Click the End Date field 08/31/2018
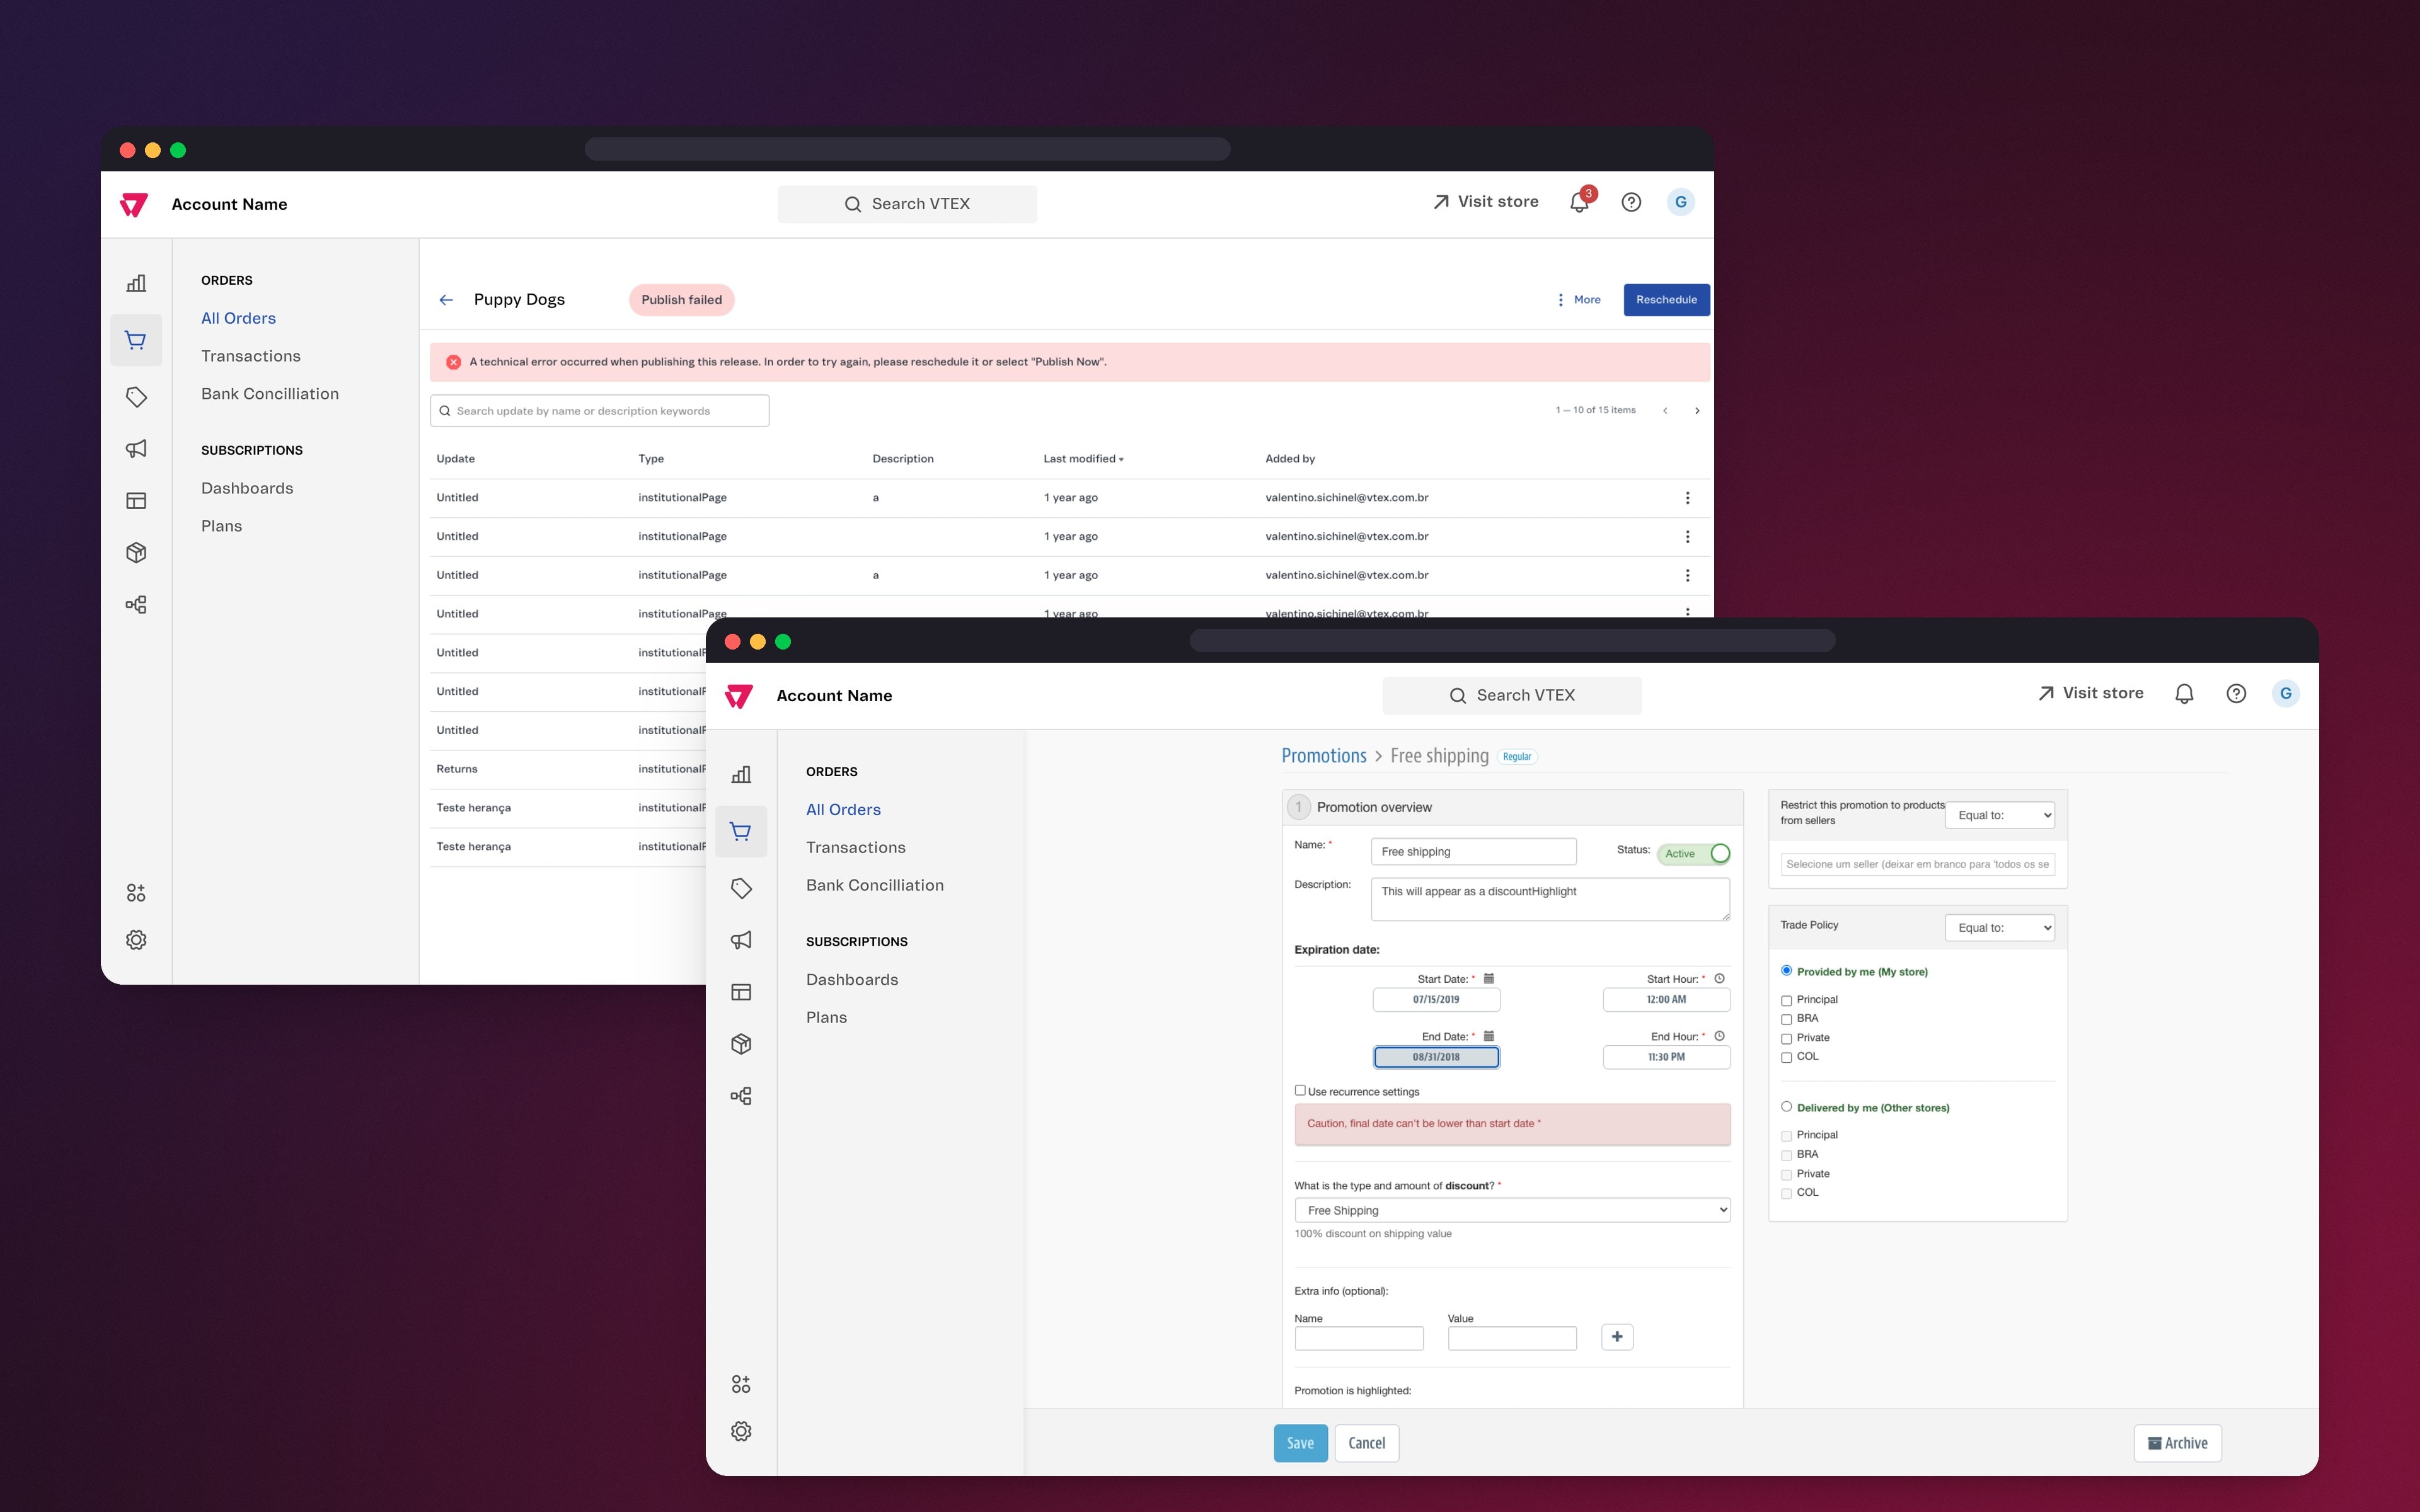 [x=1436, y=1057]
